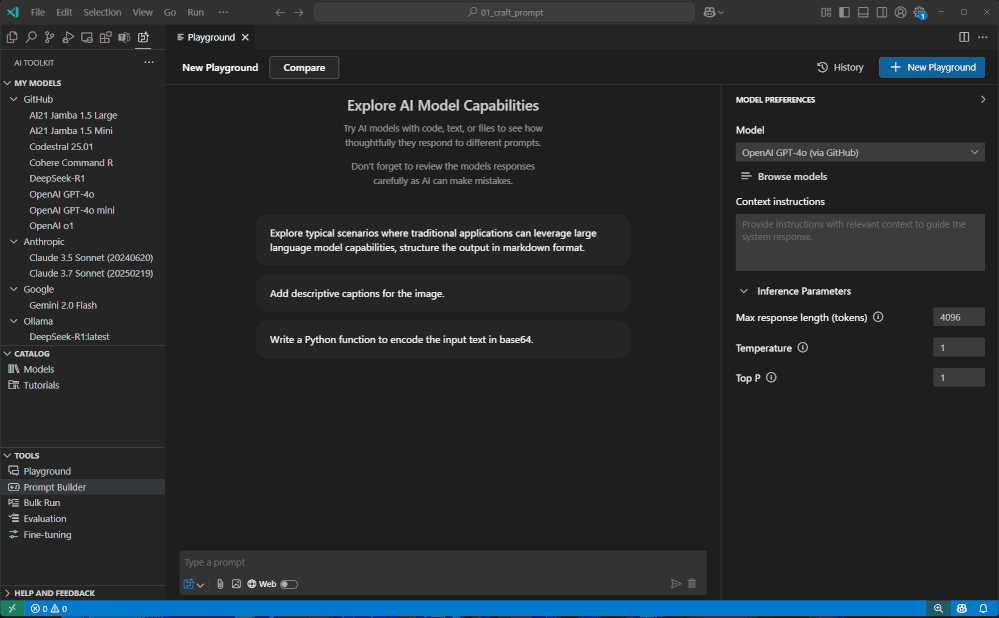This screenshot has width=999, height=618.
Task: Select the Playground editor tab
Action: pos(211,38)
